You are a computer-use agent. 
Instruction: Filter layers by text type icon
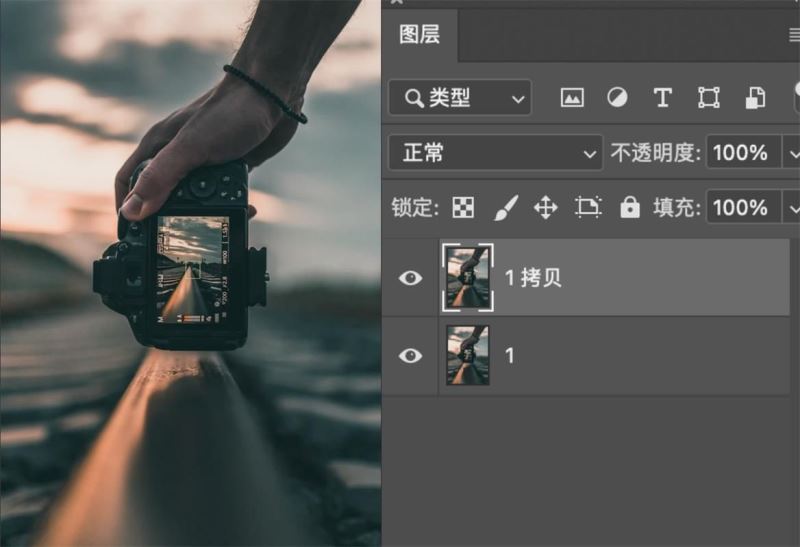[662, 98]
